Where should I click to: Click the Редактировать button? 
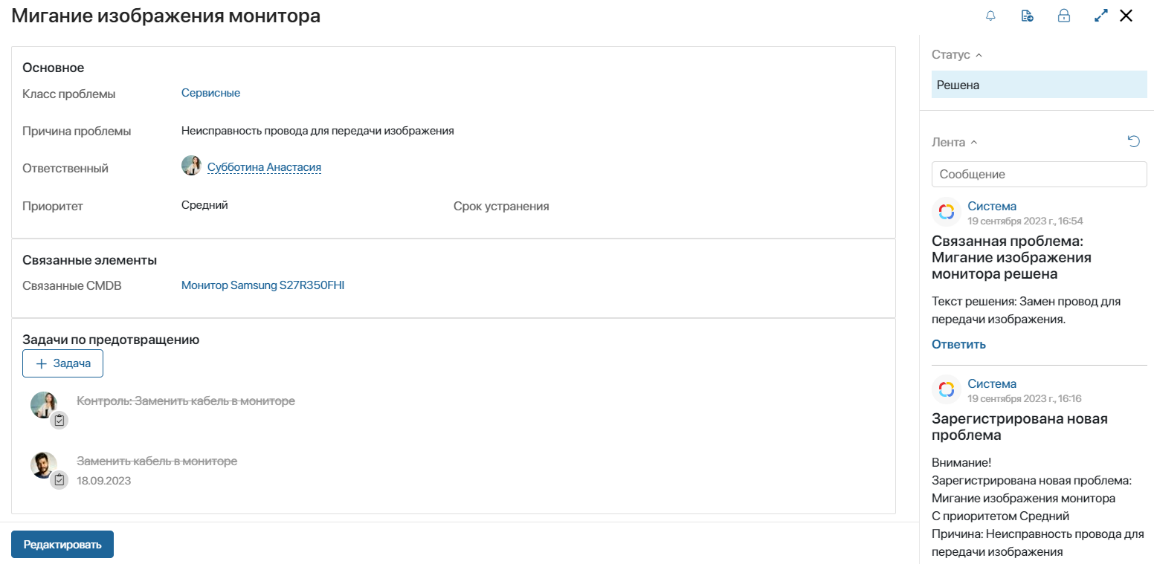(x=63, y=545)
